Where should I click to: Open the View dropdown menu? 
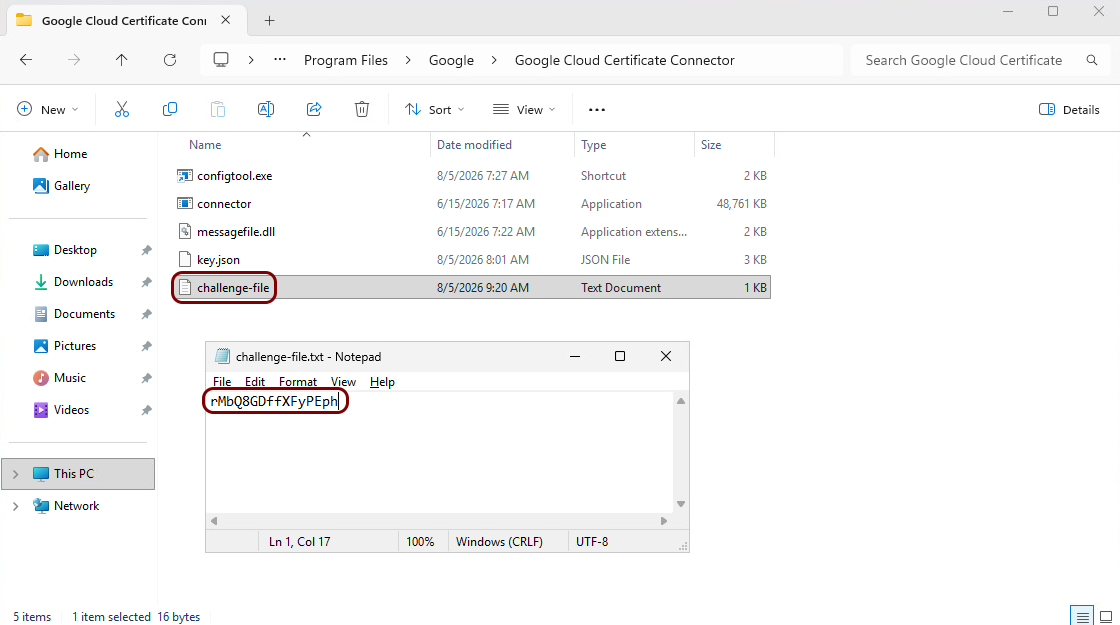[524, 109]
